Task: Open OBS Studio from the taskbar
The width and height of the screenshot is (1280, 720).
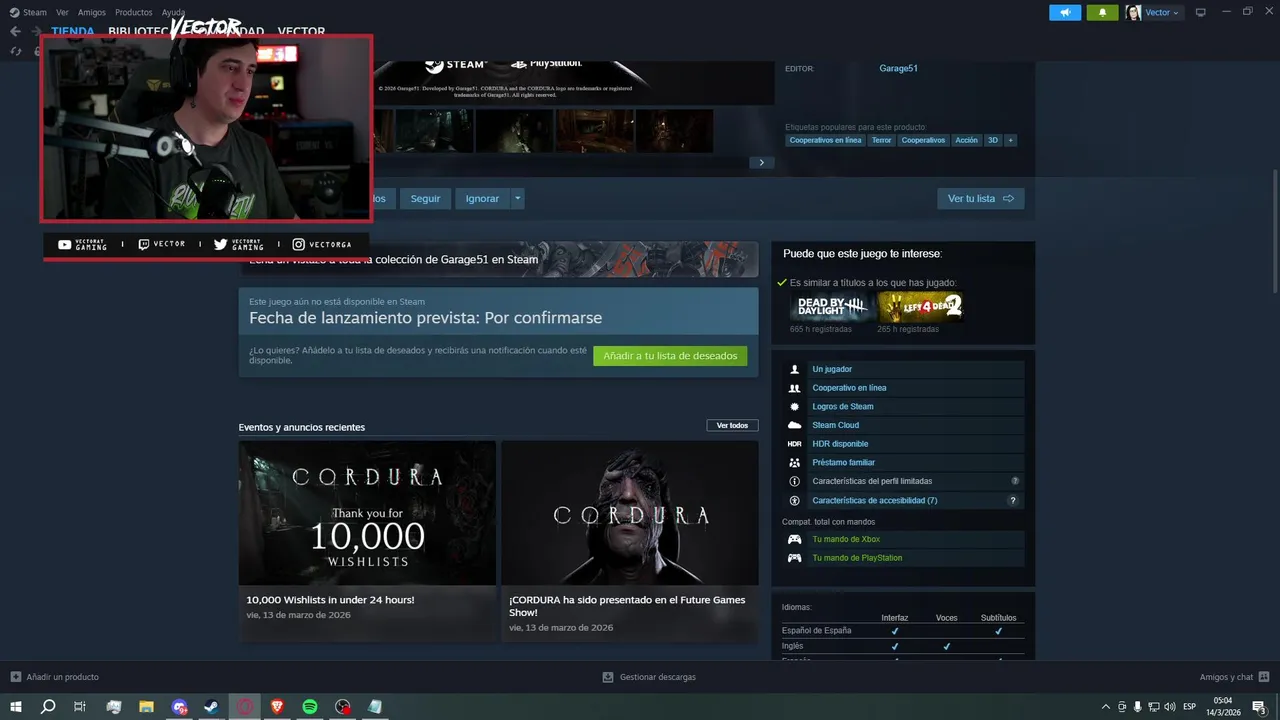Action: point(343,707)
